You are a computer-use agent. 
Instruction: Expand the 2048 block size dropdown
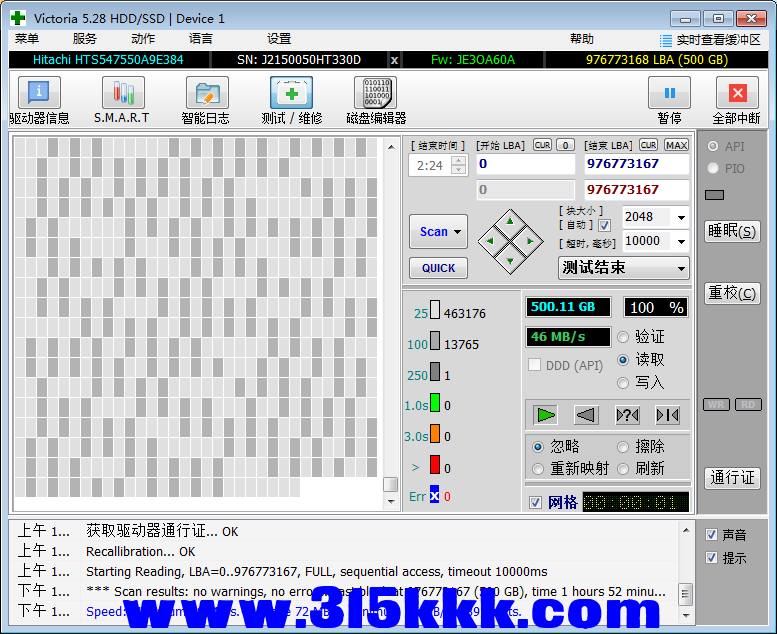(x=681, y=218)
